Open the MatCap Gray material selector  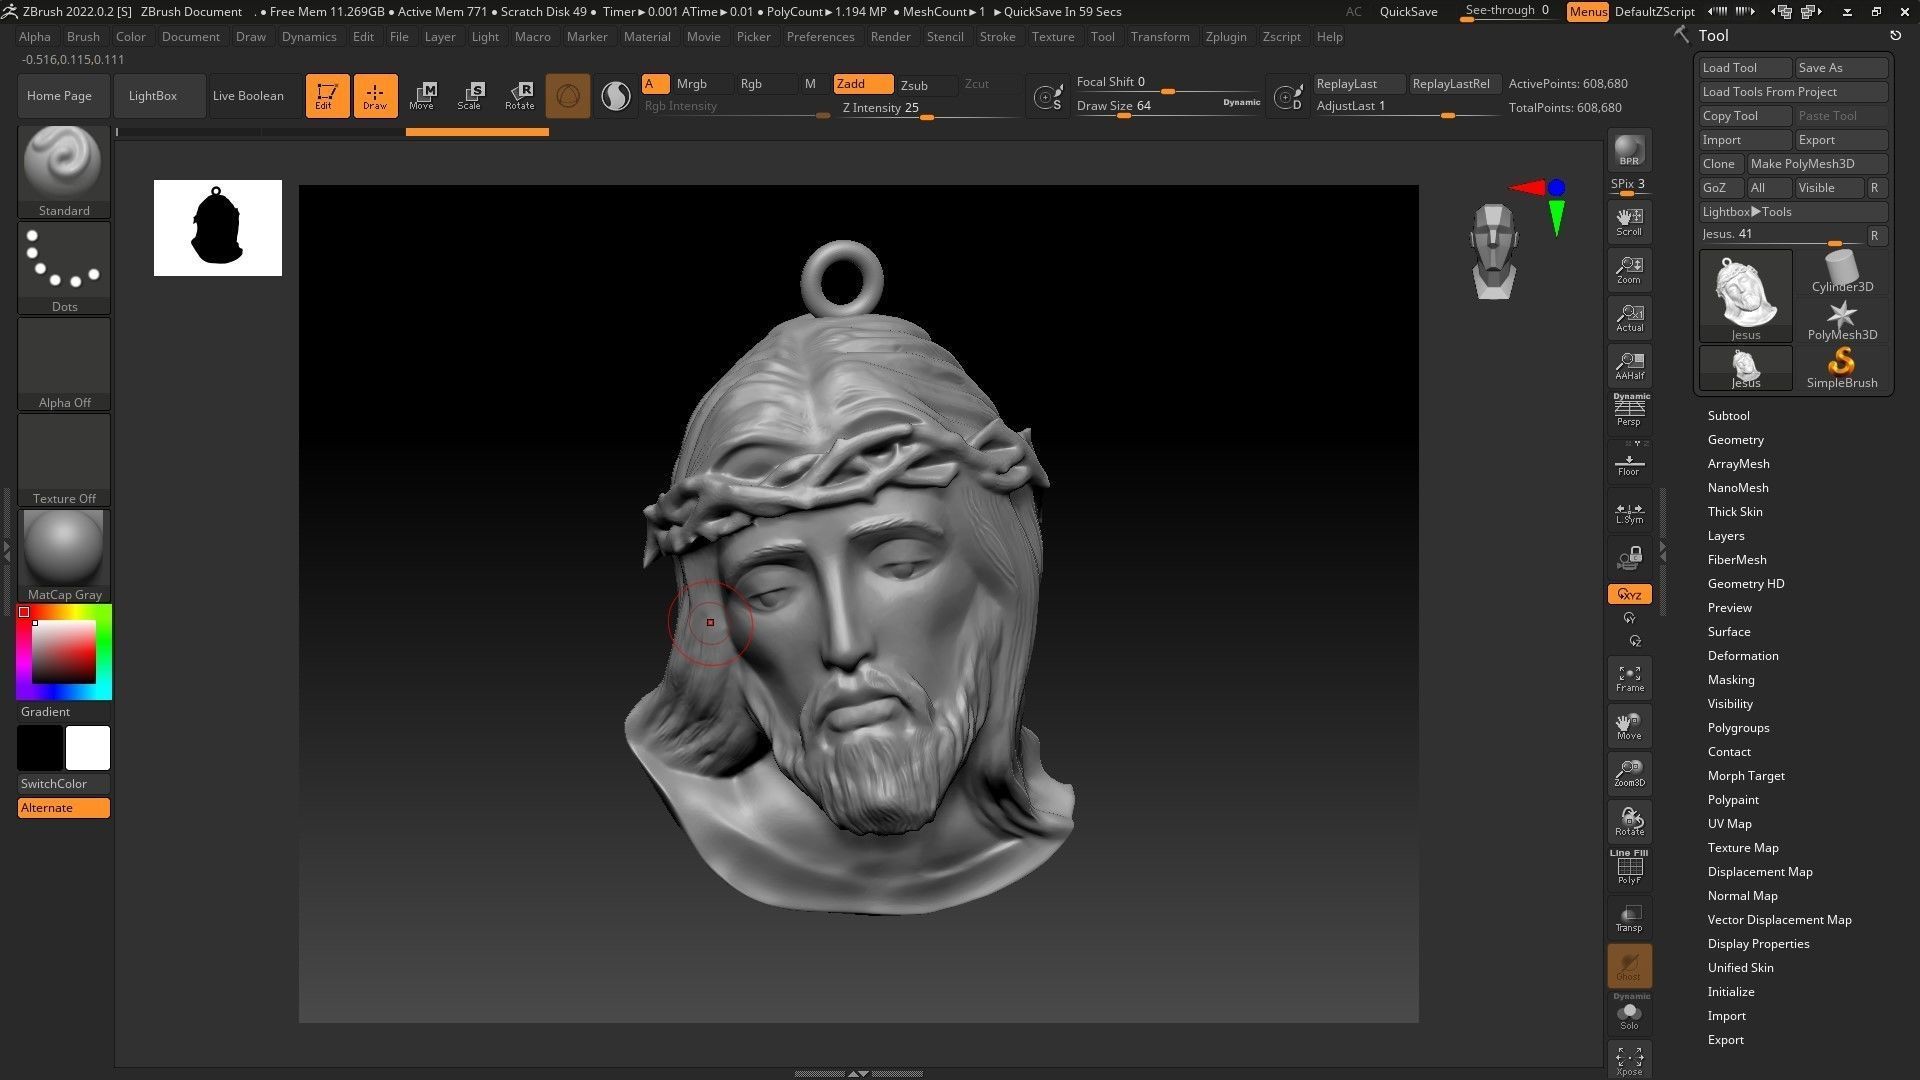[x=64, y=555]
